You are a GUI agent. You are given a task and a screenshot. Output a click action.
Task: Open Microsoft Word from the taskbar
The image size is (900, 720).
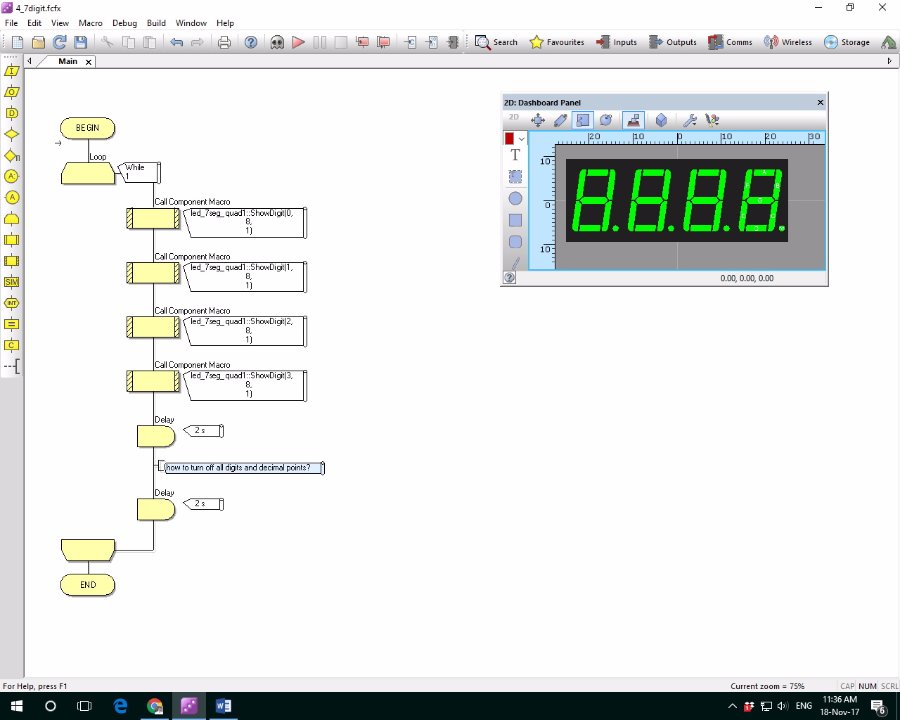click(223, 706)
